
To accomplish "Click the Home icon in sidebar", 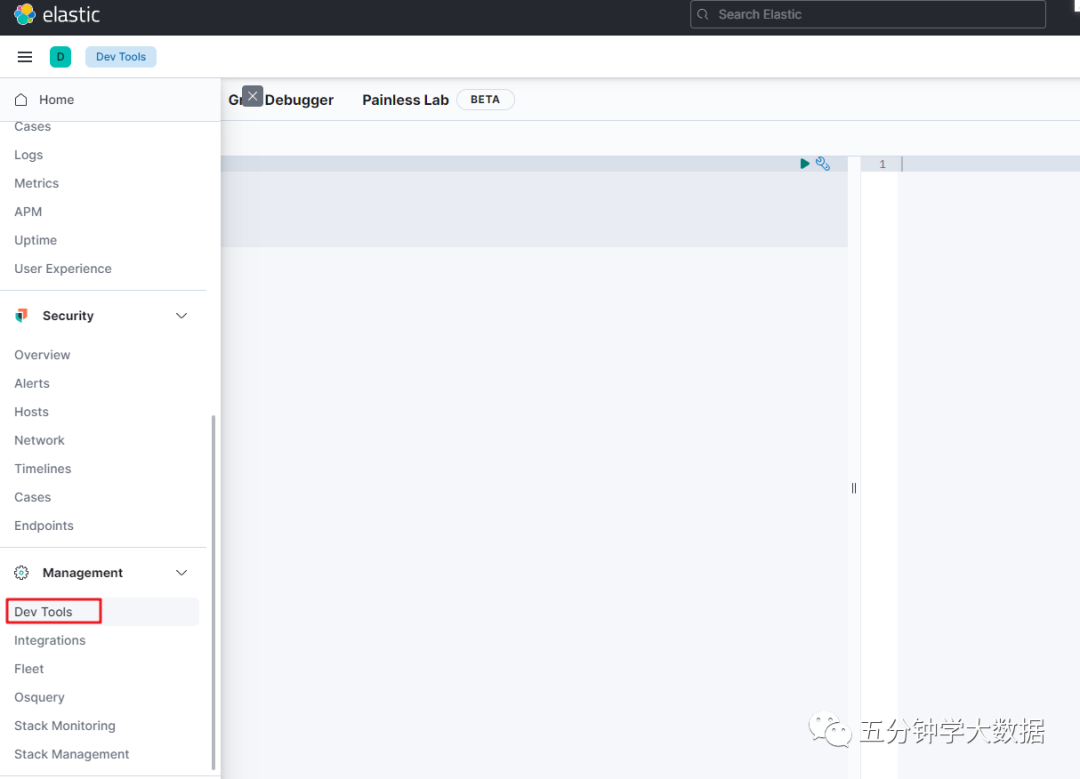I will [21, 100].
